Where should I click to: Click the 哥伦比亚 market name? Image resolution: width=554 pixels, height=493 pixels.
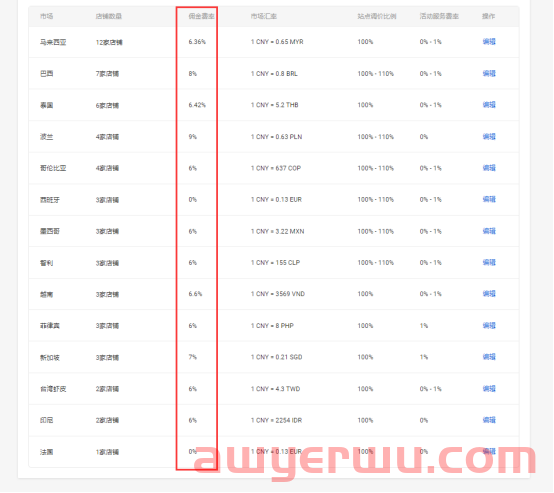[53, 168]
